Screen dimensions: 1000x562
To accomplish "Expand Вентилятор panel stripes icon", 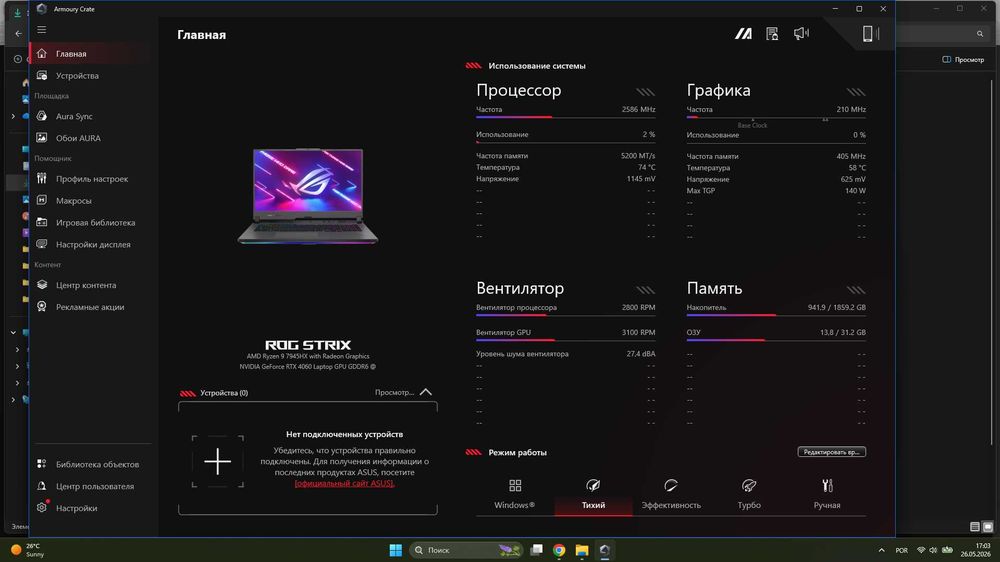I will pos(645,290).
